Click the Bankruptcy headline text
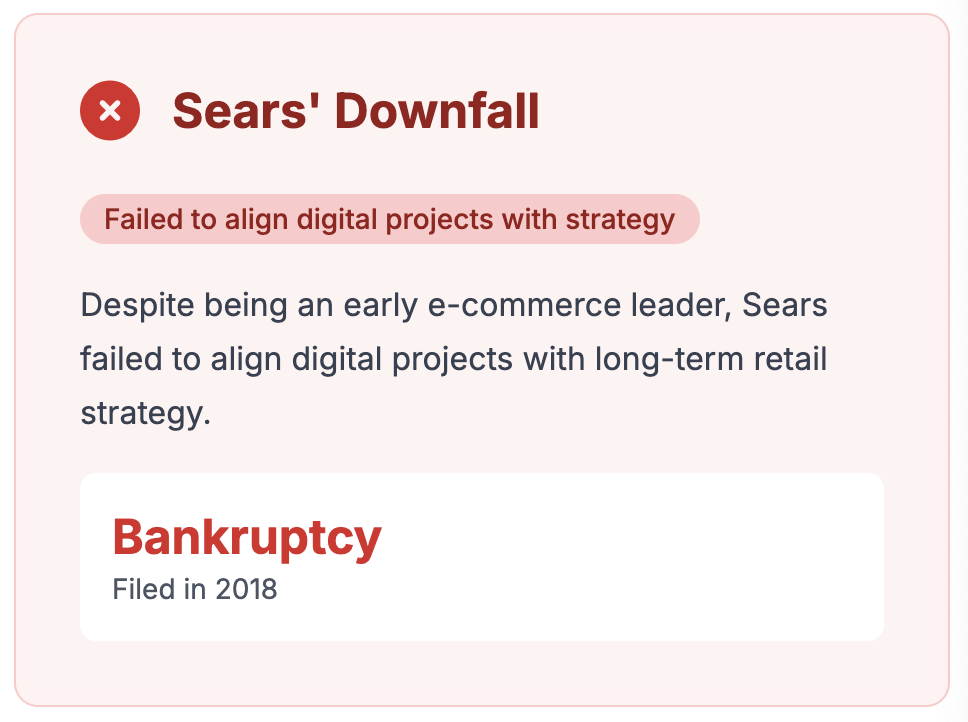 pyautogui.click(x=247, y=537)
